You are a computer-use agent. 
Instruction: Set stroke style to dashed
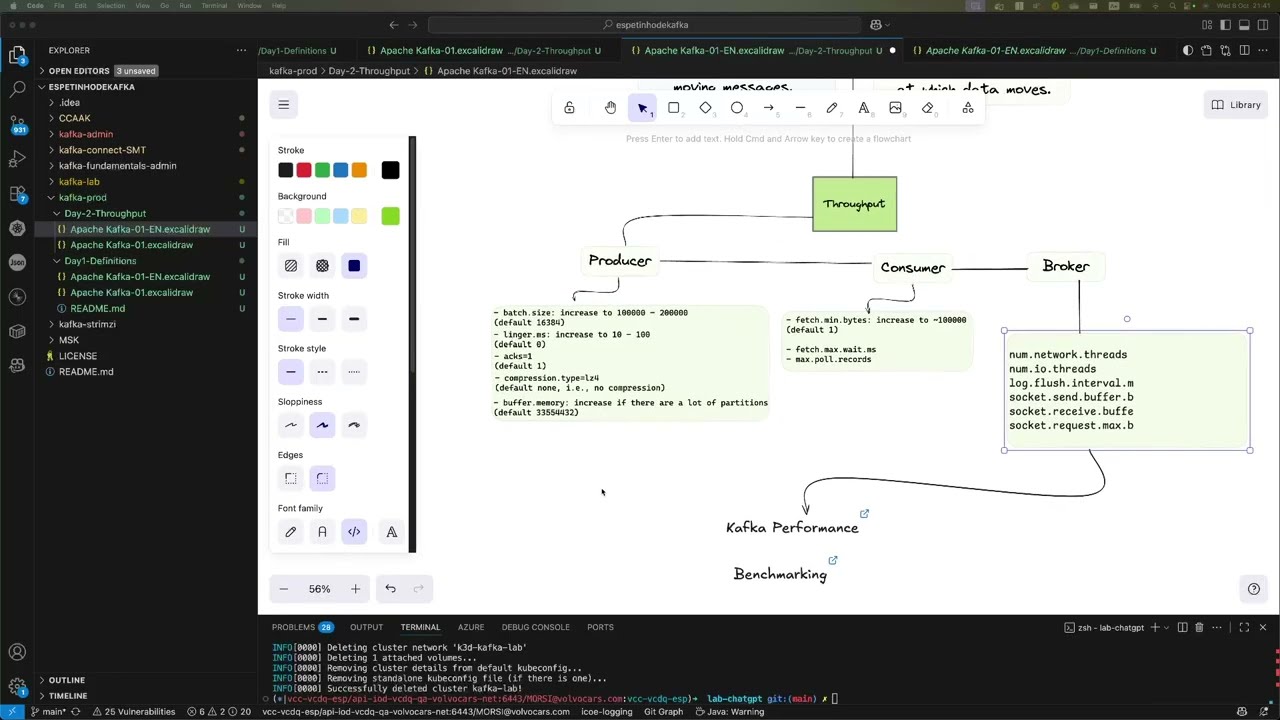pyautogui.click(x=322, y=372)
